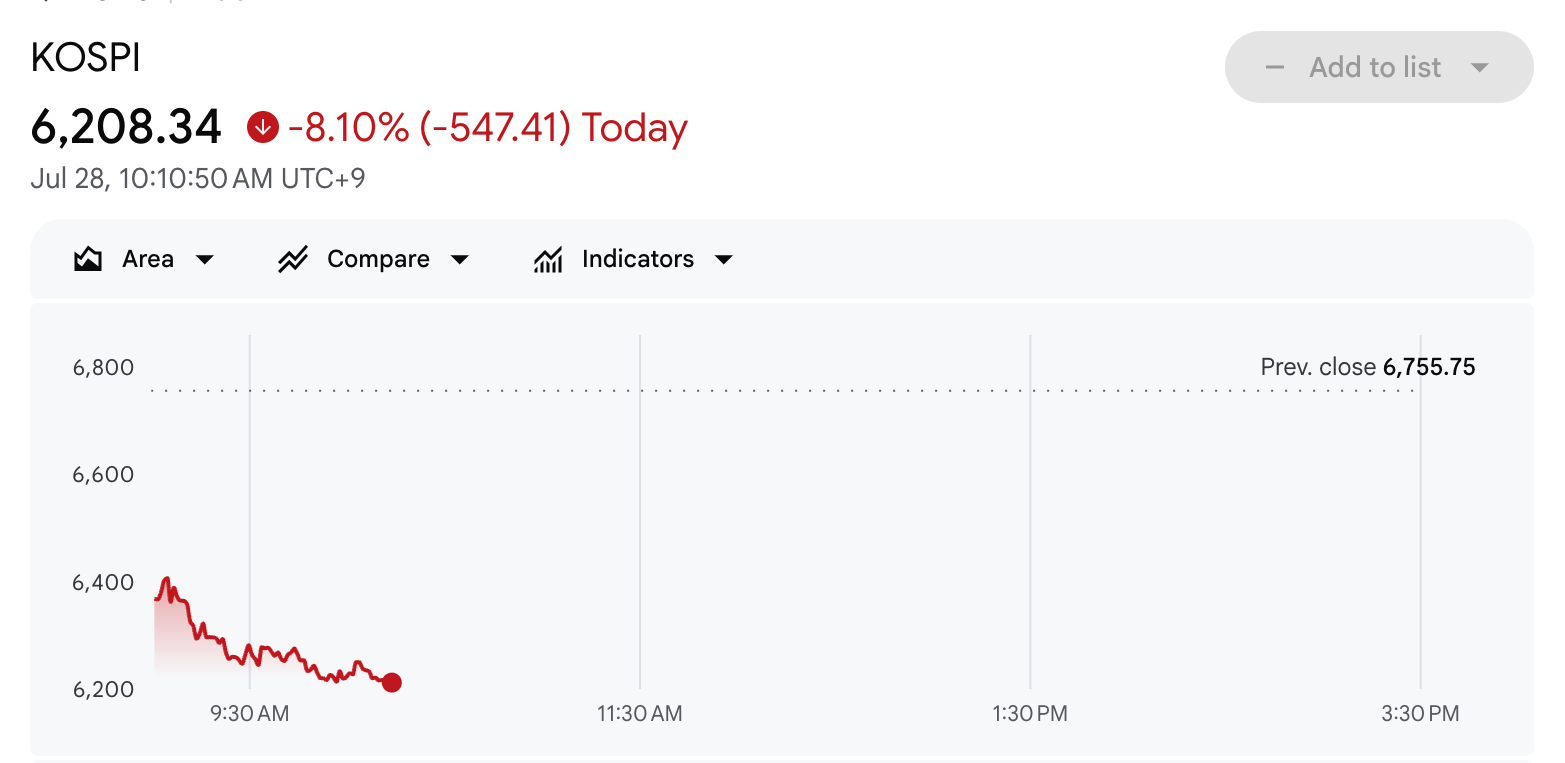The height and width of the screenshot is (763, 1565).
Task: Expand the Compare dropdown arrow
Action: pos(460,260)
